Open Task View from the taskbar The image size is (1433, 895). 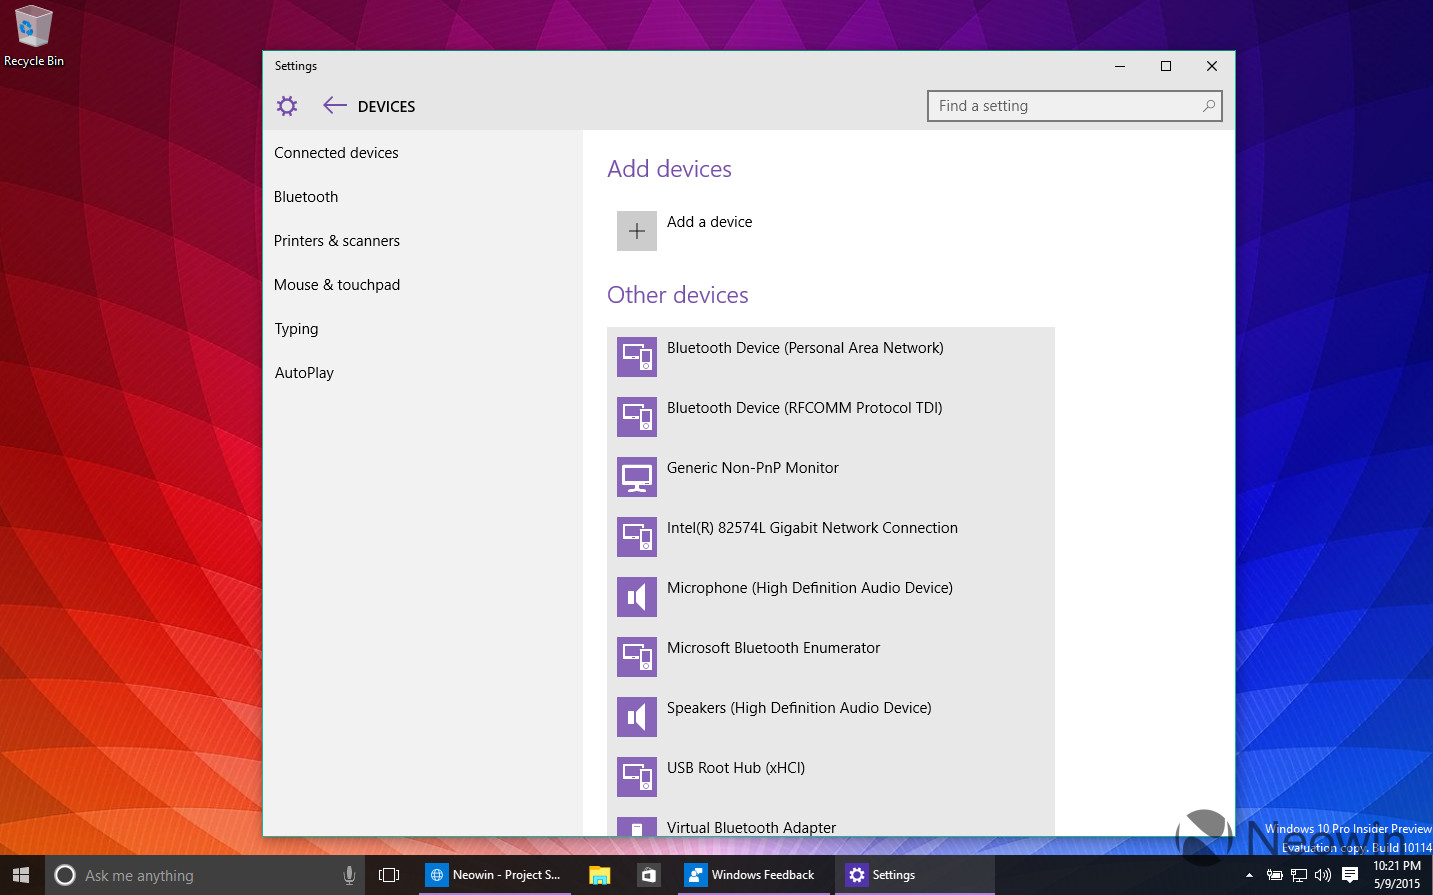[x=389, y=875]
